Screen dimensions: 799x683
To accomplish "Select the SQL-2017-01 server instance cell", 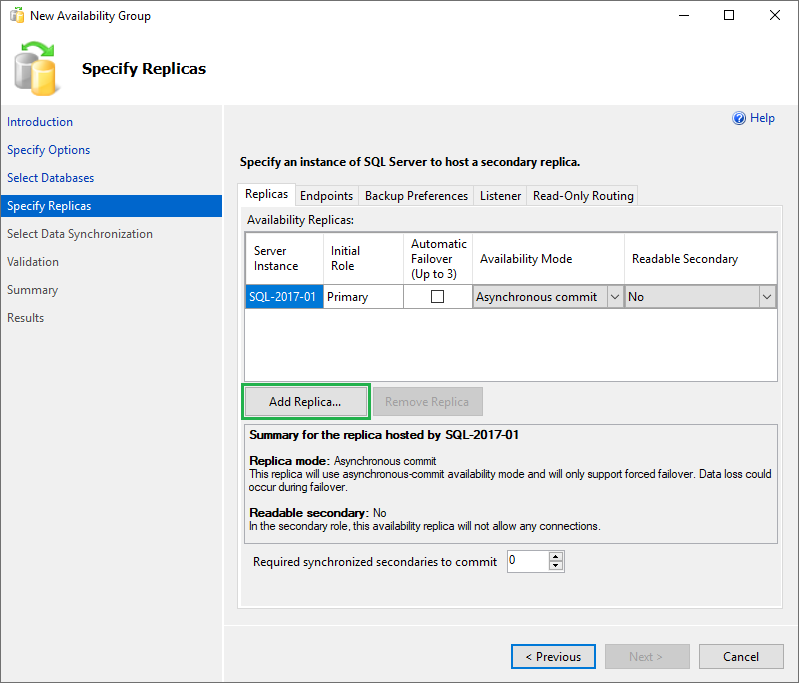I will coord(284,297).
